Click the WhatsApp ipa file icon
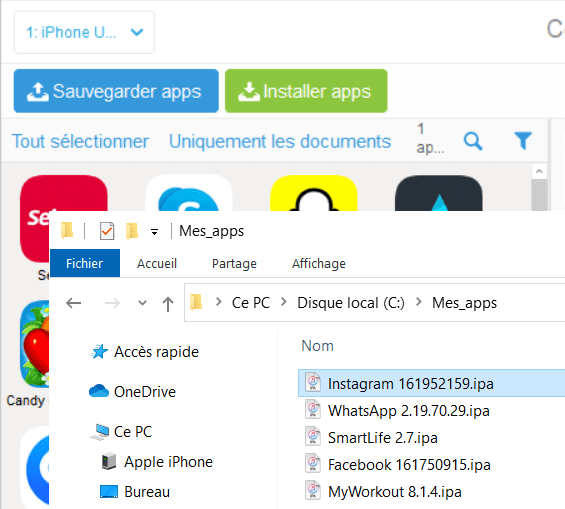565x509 pixels. point(313,409)
